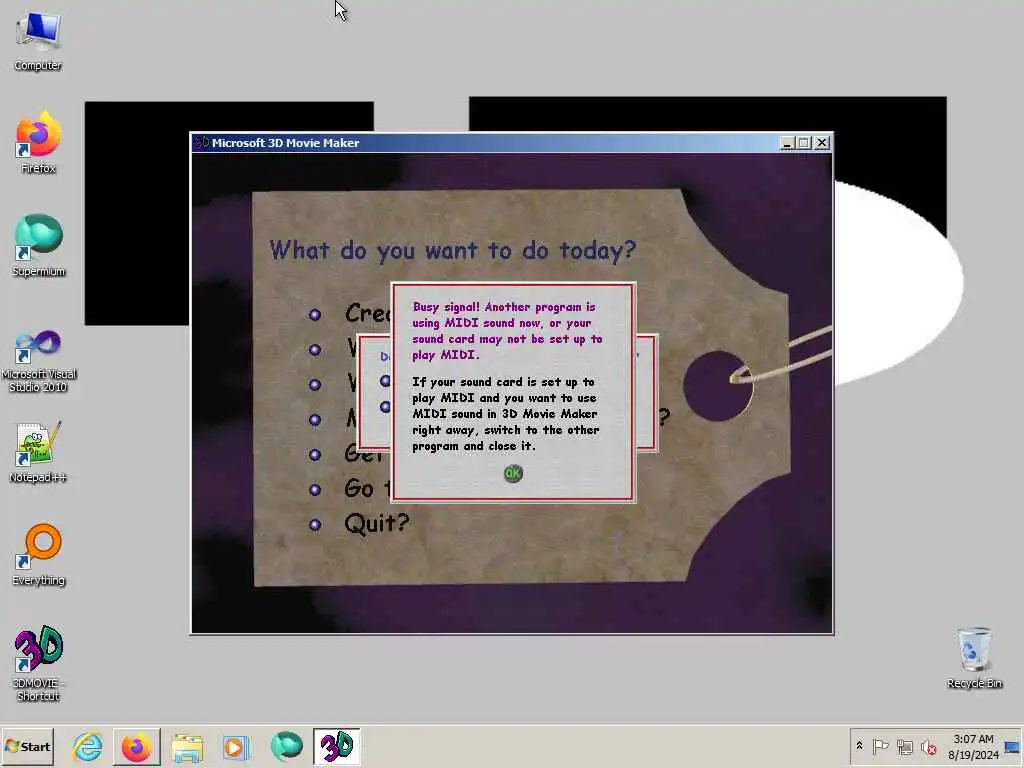Click the green OK button in the dialog

(x=513, y=473)
